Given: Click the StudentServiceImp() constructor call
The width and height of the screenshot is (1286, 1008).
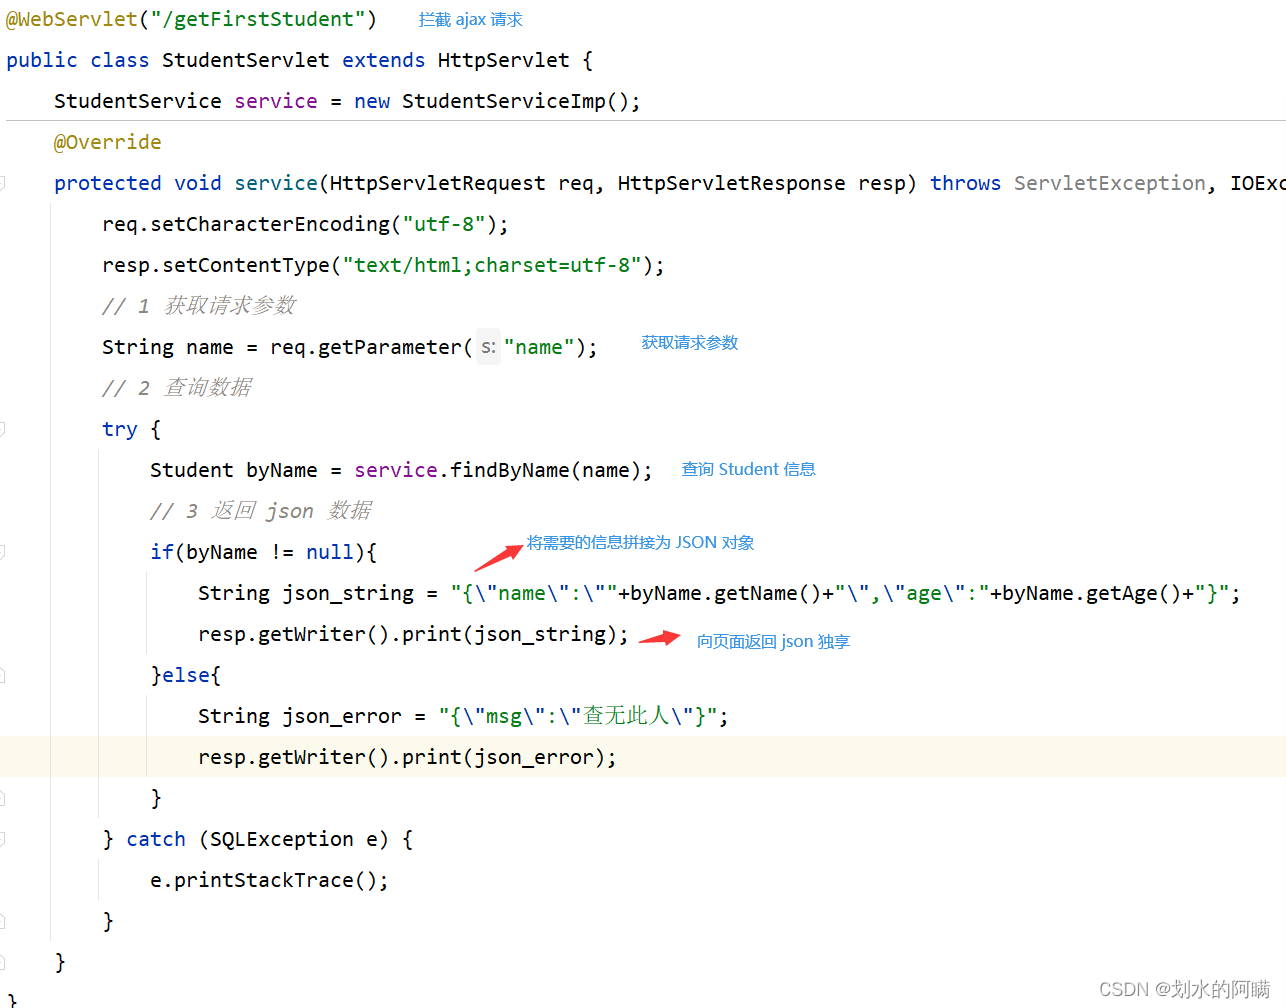Looking at the screenshot, I should (515, 101).
